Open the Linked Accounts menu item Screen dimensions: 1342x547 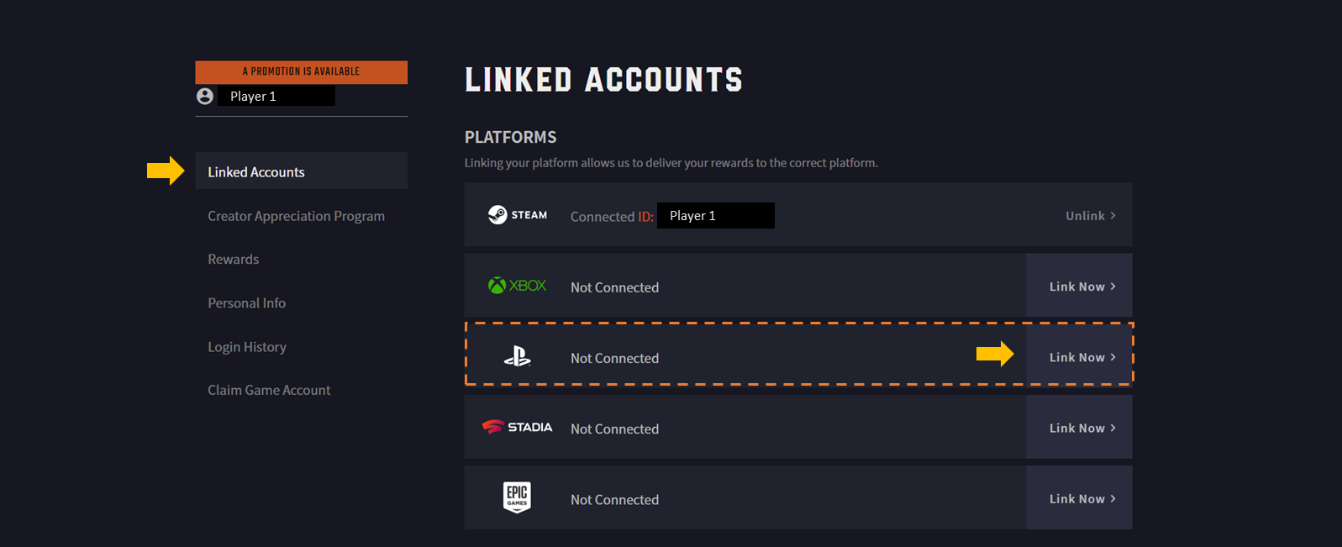click(256, 172)
